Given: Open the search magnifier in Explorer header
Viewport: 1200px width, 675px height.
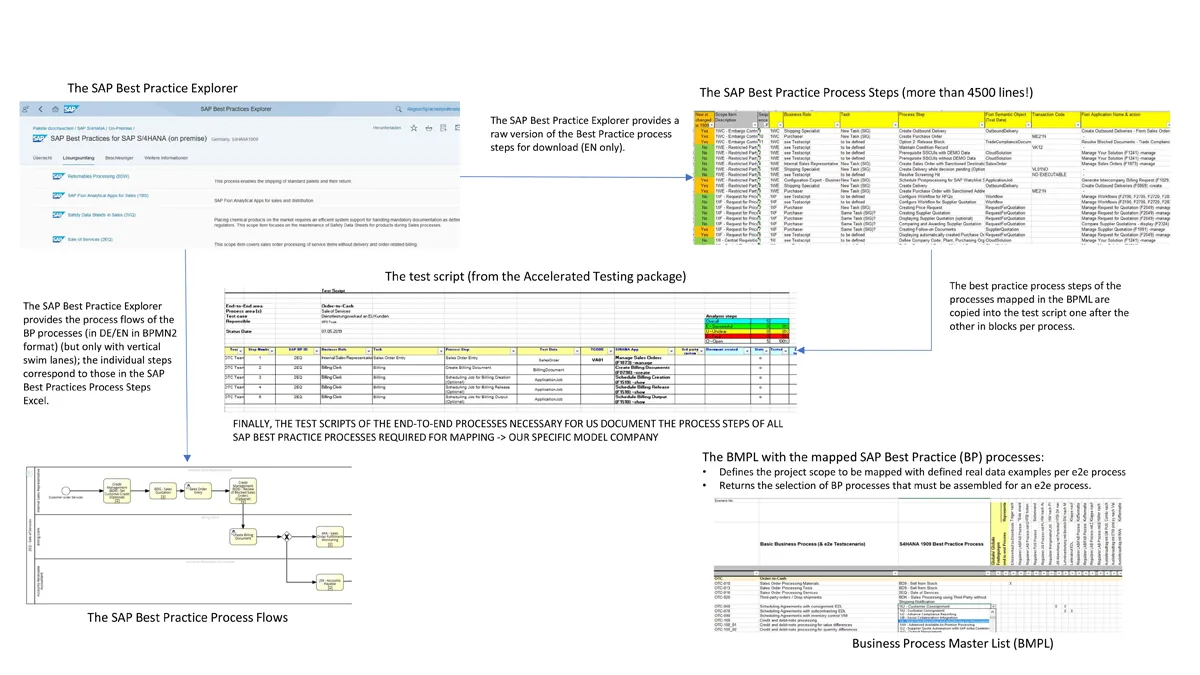Looking at the screenshot, I should point(398,109).
